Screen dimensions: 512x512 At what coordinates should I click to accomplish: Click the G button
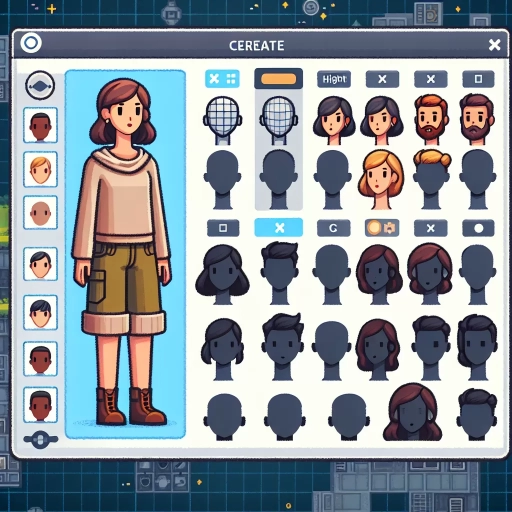point(334,228)
